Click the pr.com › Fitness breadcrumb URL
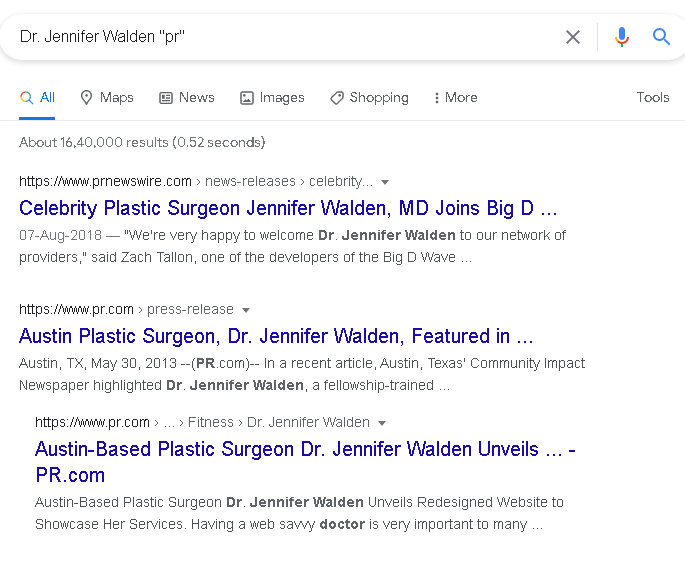 [202, 422]
